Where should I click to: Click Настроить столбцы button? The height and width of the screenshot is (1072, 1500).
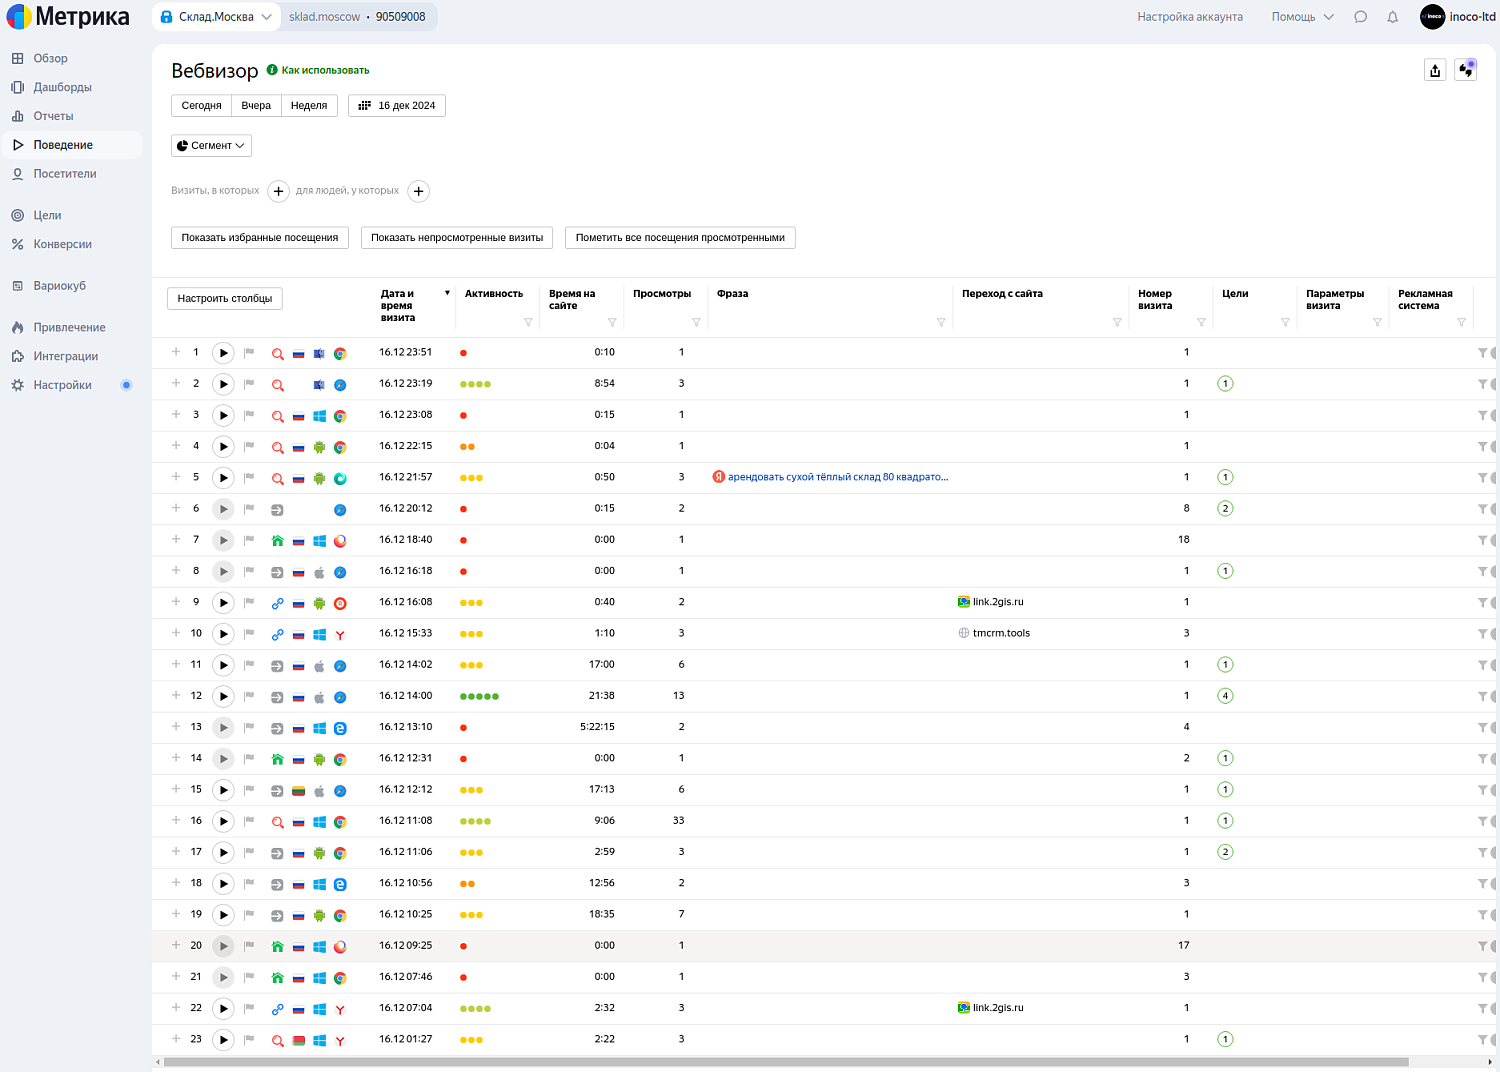pyautogui.click(x=225, y=299)
